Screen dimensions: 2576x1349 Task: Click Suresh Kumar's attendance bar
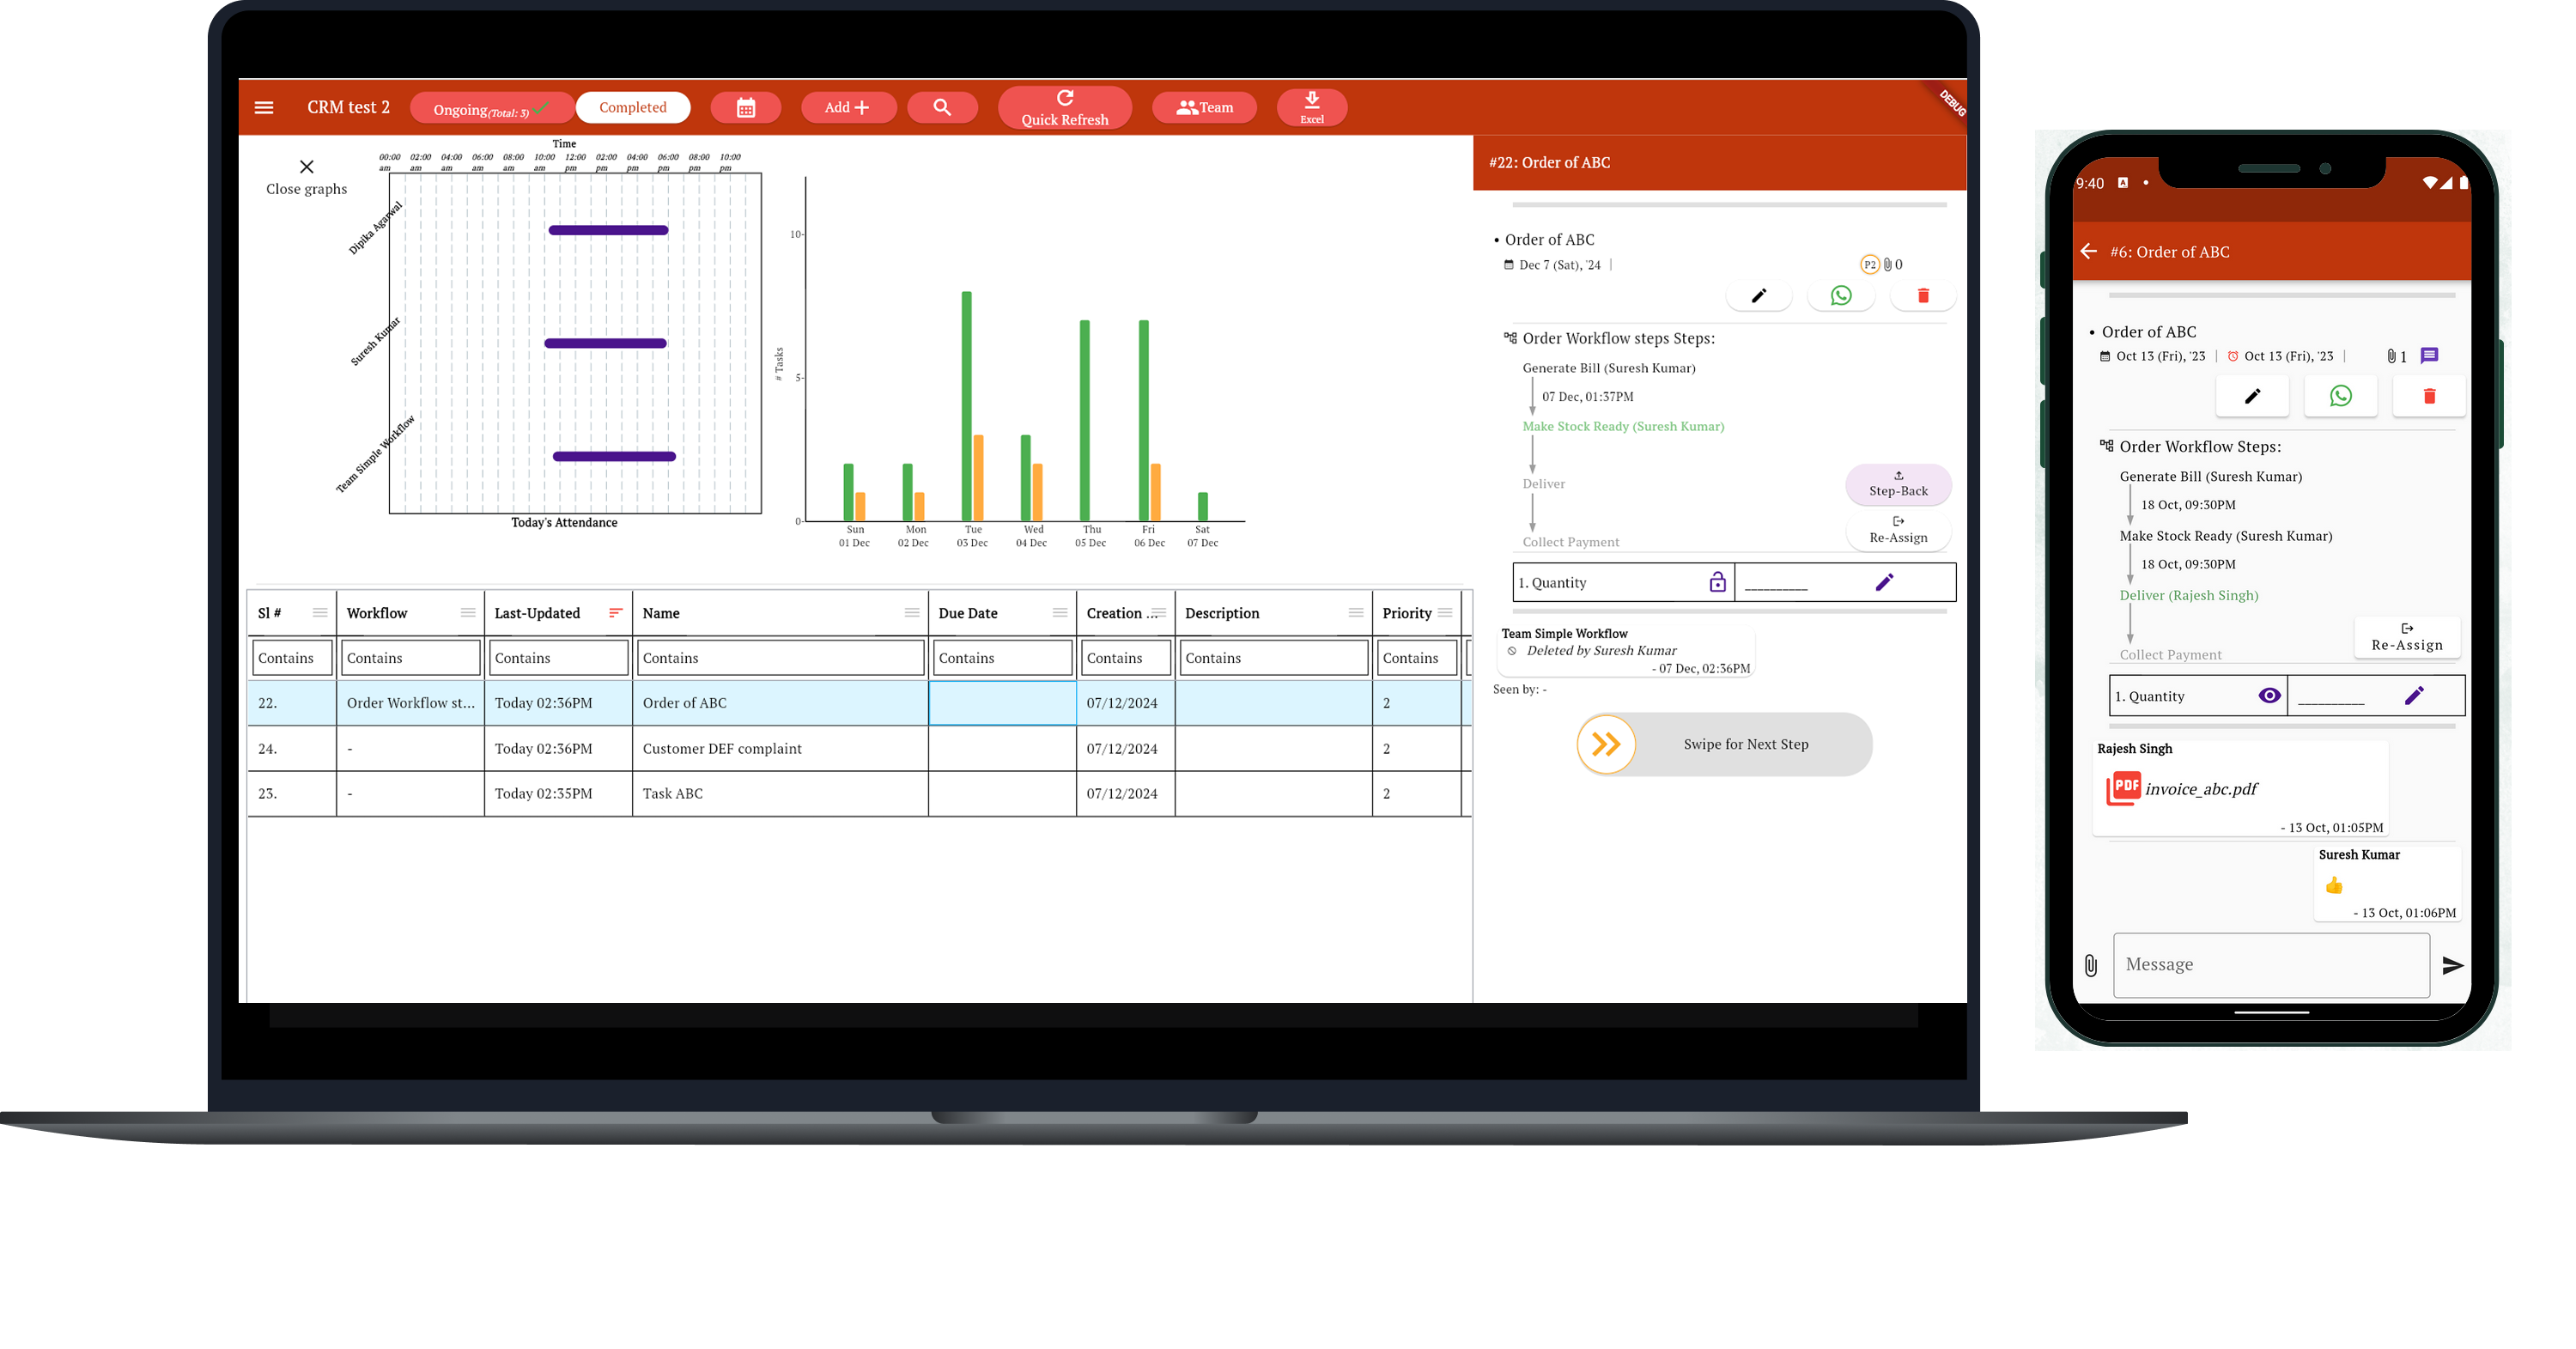(x=605, y=343)
